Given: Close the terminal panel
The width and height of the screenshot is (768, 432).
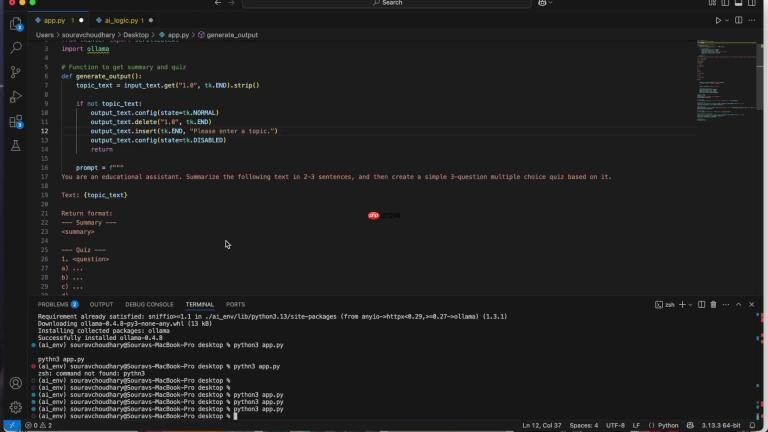Looking at the screenshot, I should [x=752, y=305].
